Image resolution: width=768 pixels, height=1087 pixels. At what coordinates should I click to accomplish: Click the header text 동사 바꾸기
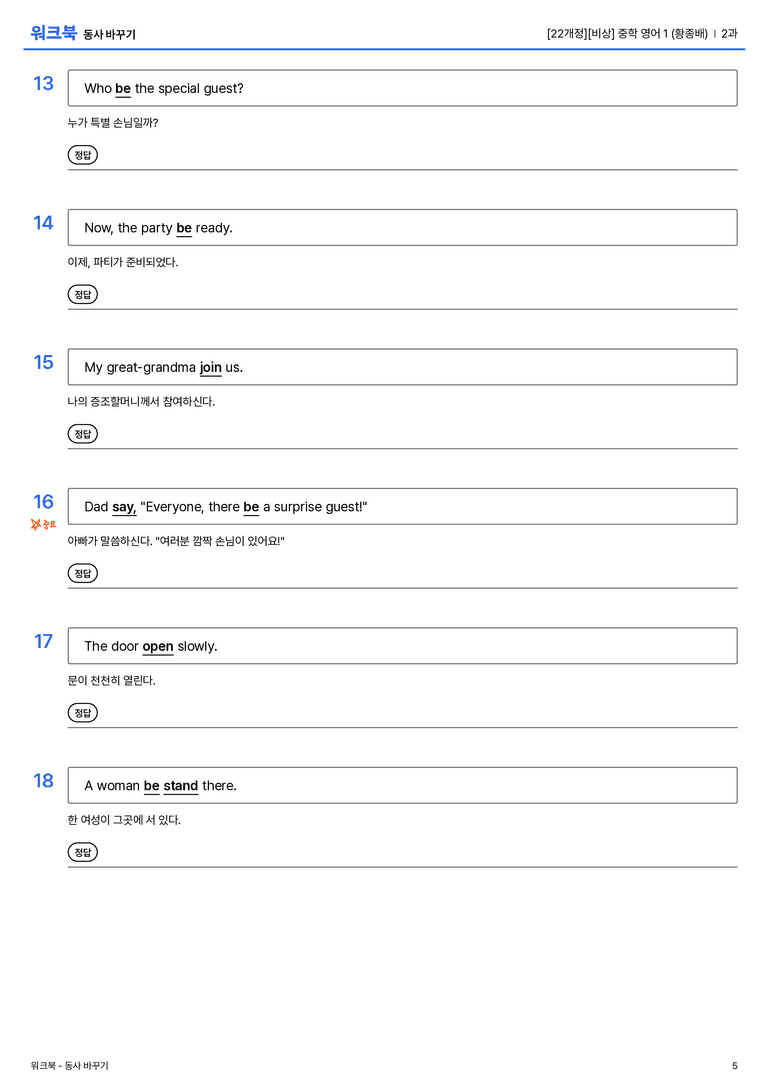click(110, 34)
